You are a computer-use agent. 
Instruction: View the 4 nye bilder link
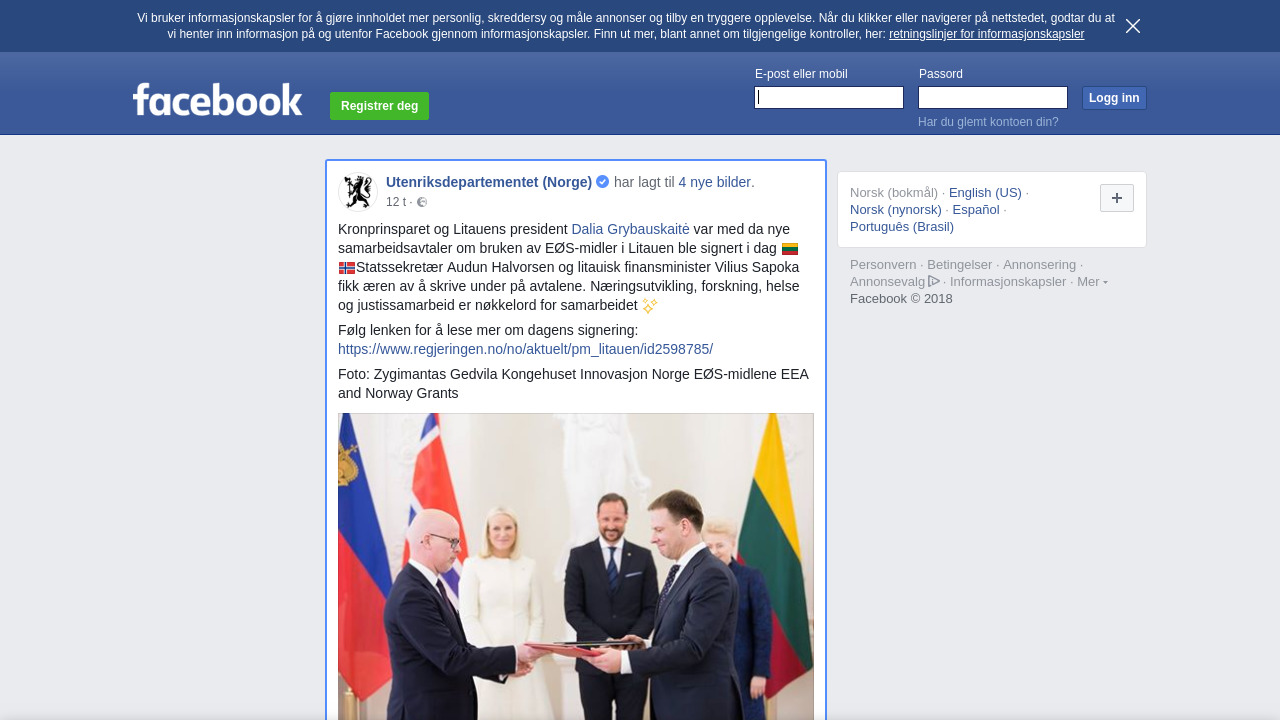(x=714, y=182)
